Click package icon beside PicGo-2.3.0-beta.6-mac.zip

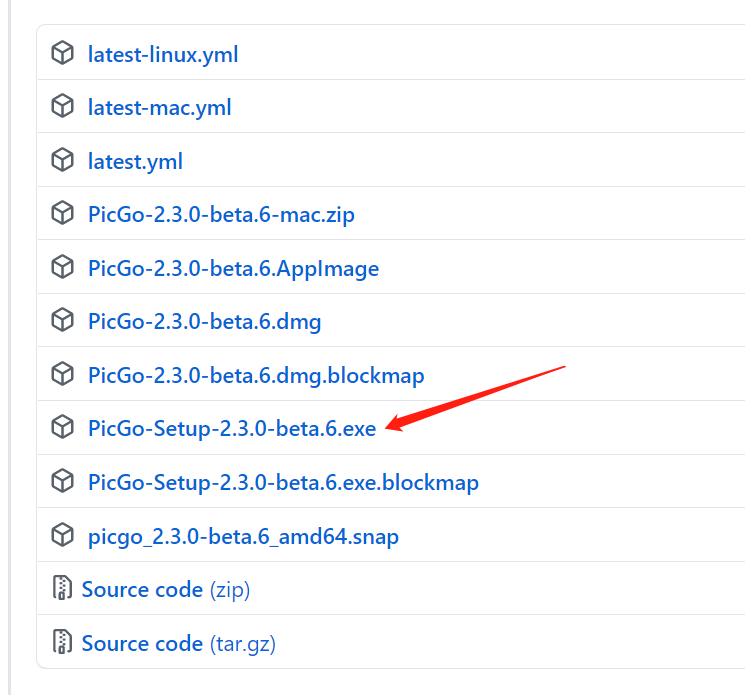(x=62, y=213)
